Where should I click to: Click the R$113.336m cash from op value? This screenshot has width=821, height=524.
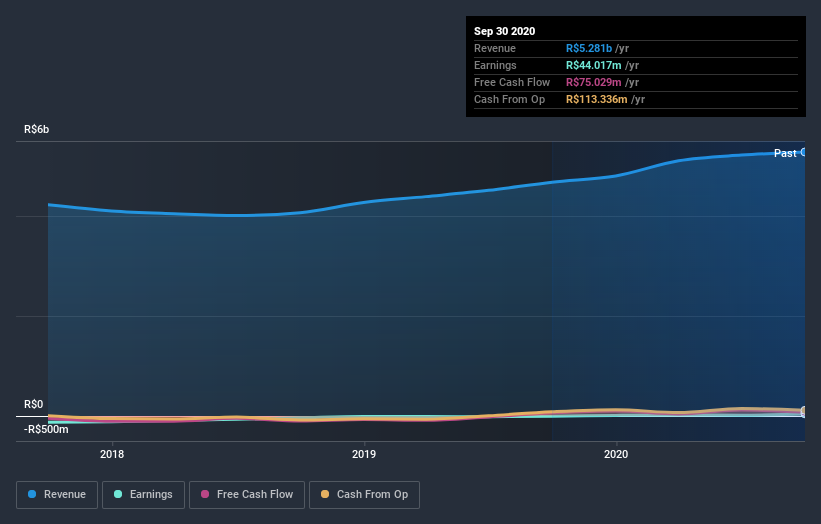pyautogui.click(x=596, y=99)
